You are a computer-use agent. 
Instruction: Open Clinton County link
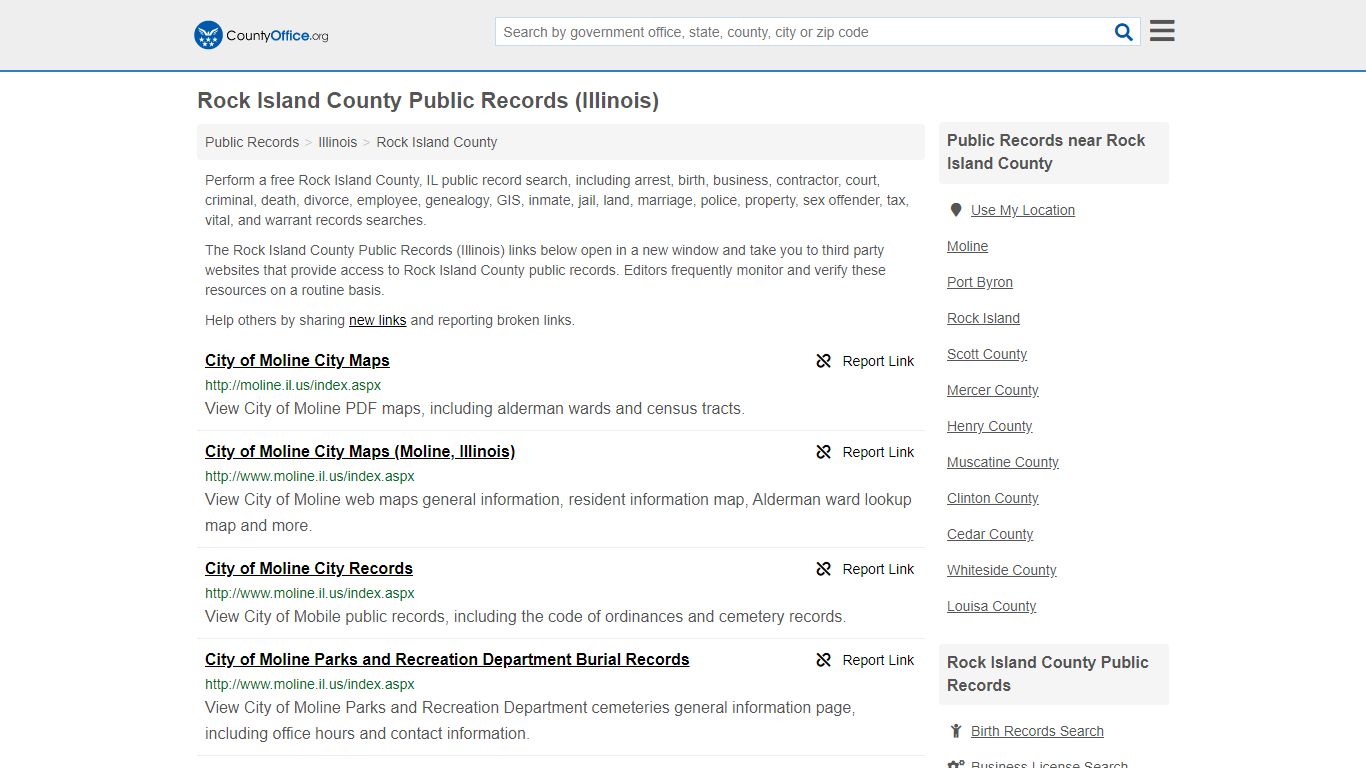993,498
